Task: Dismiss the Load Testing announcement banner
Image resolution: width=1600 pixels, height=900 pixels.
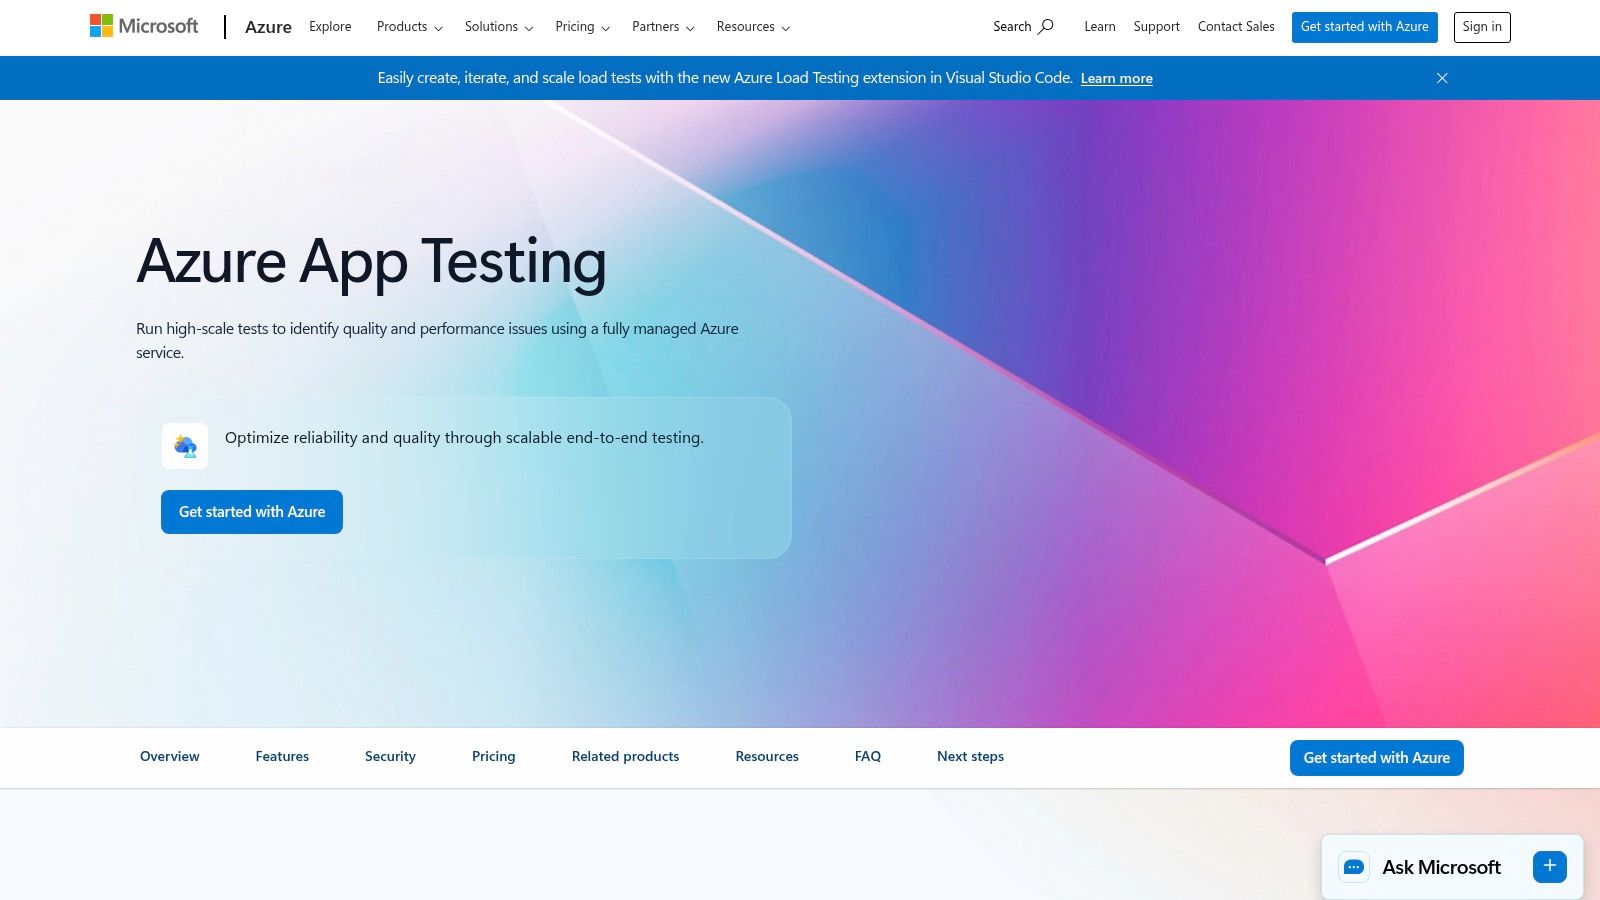Action: point(1442,78)
